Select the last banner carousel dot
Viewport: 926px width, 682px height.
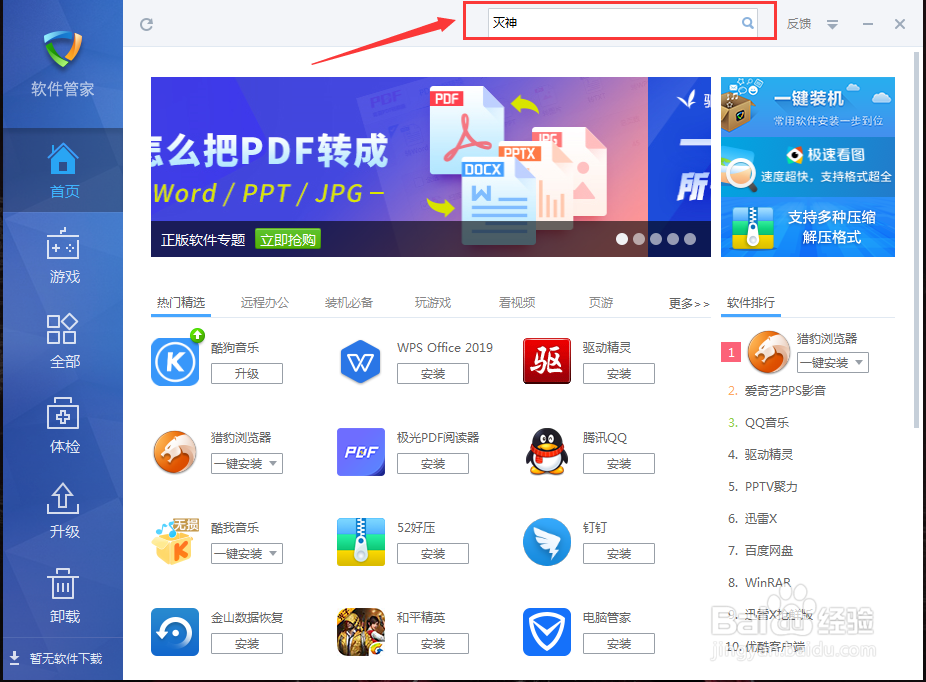[690, 239]
